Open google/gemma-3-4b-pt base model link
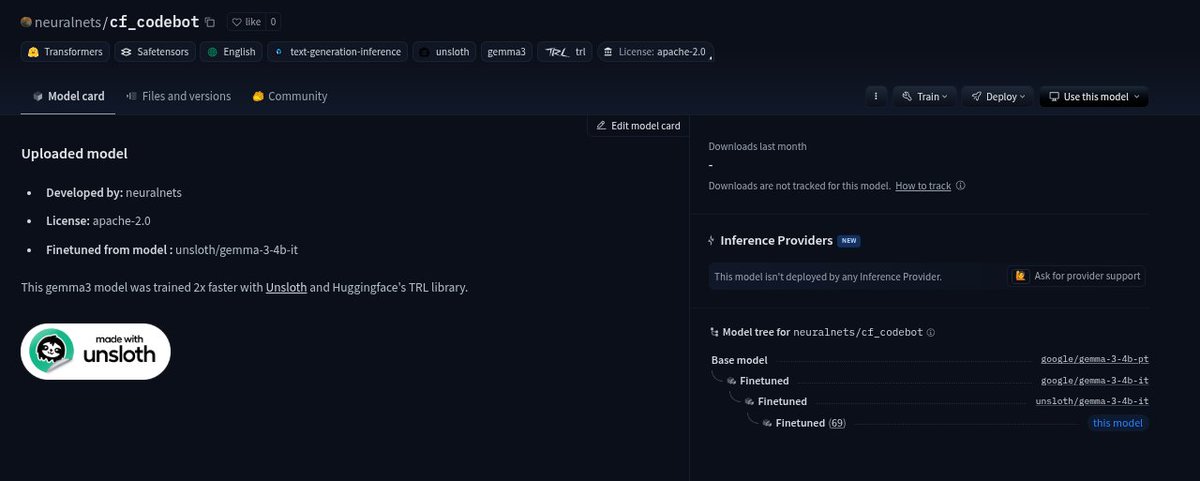 [x=1095, y=360]
